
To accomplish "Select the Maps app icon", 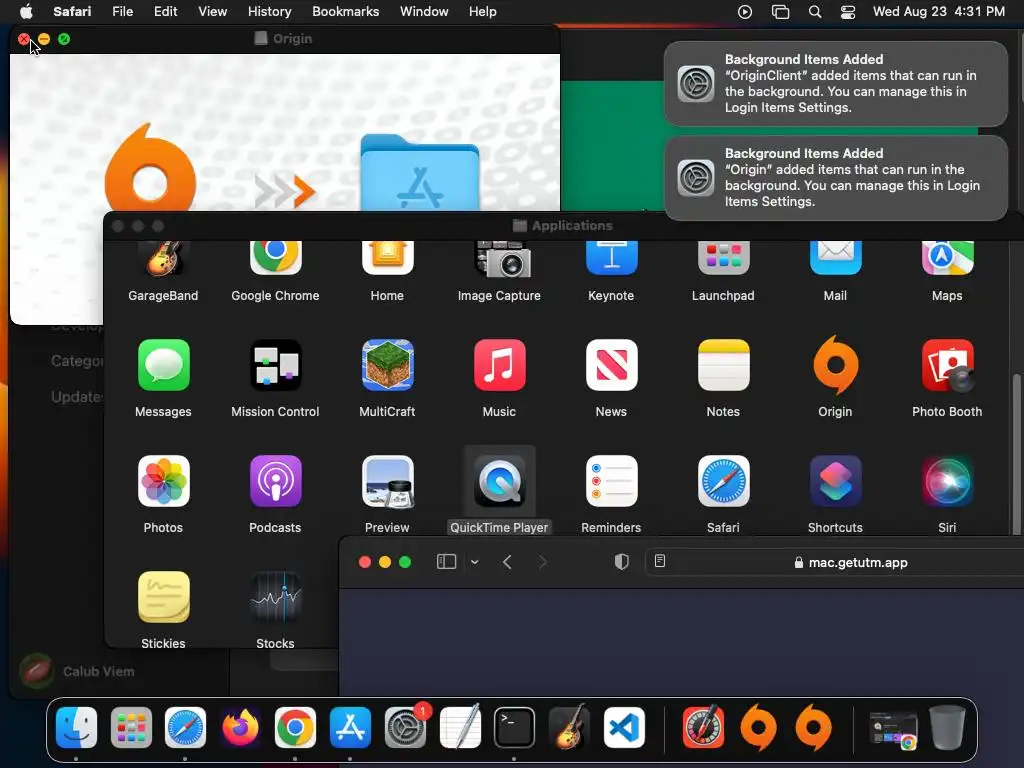I will pyautogui.click(x=947, y=258).
